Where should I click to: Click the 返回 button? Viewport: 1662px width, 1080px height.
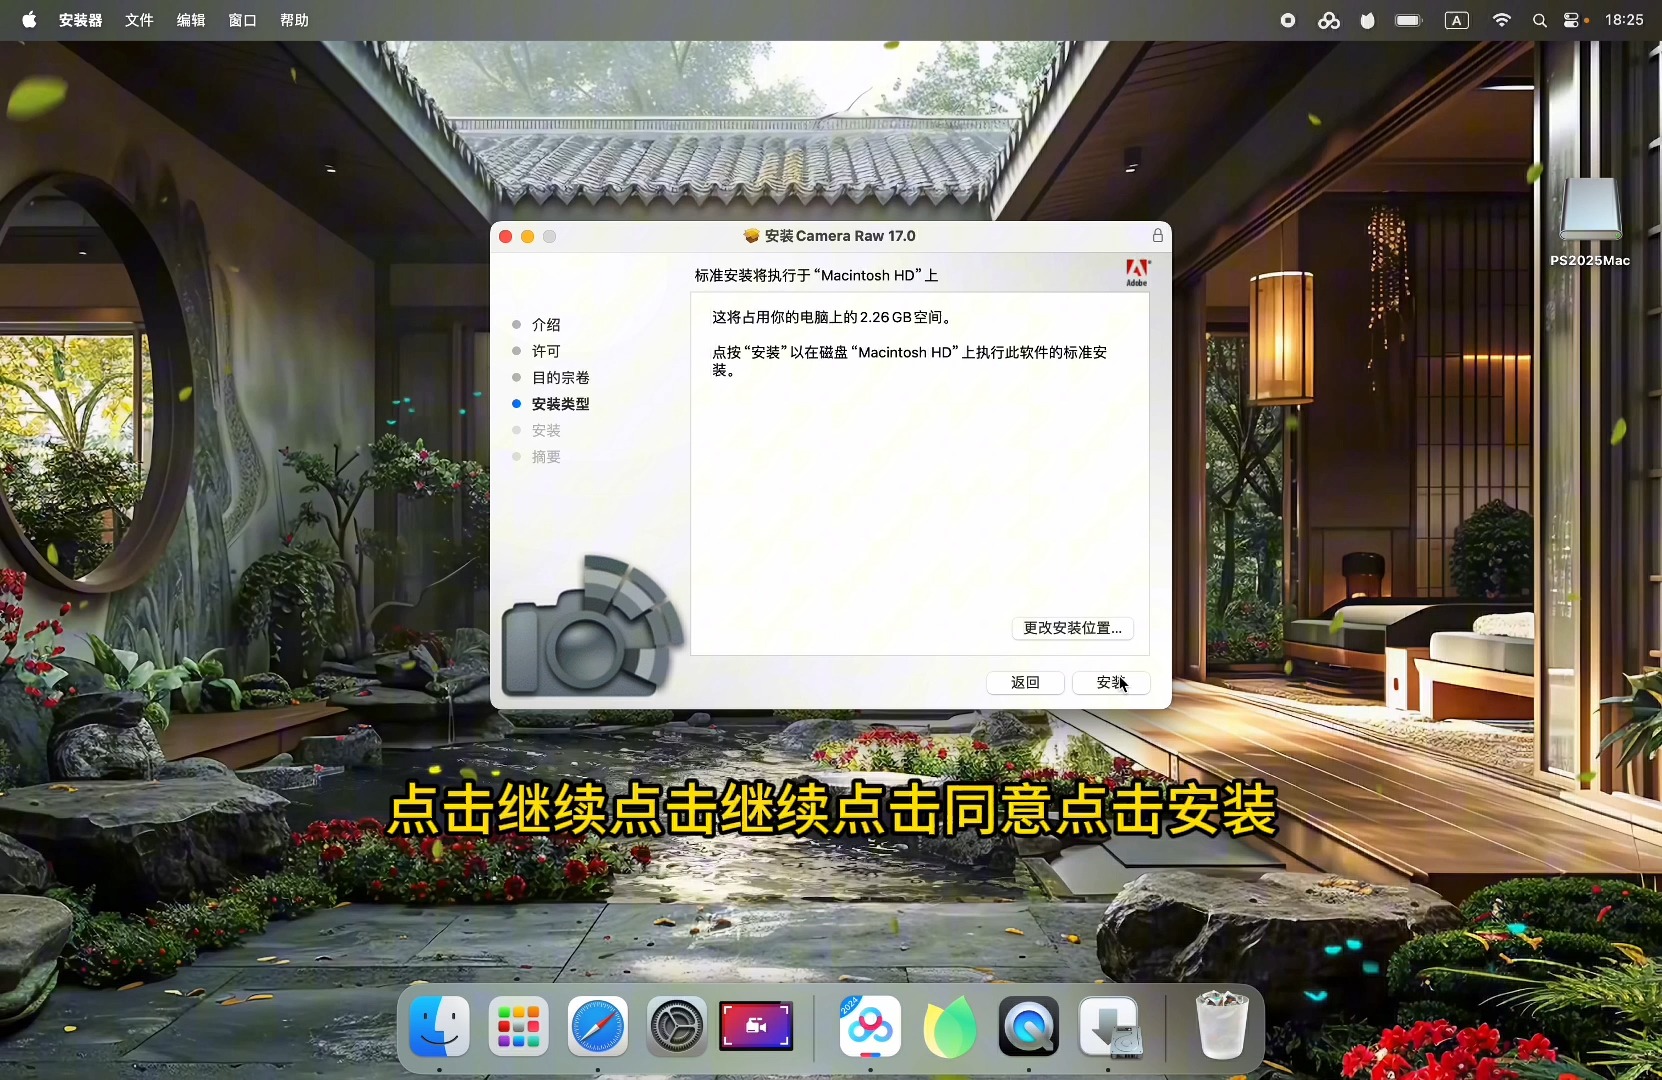tap(1025, 682)
